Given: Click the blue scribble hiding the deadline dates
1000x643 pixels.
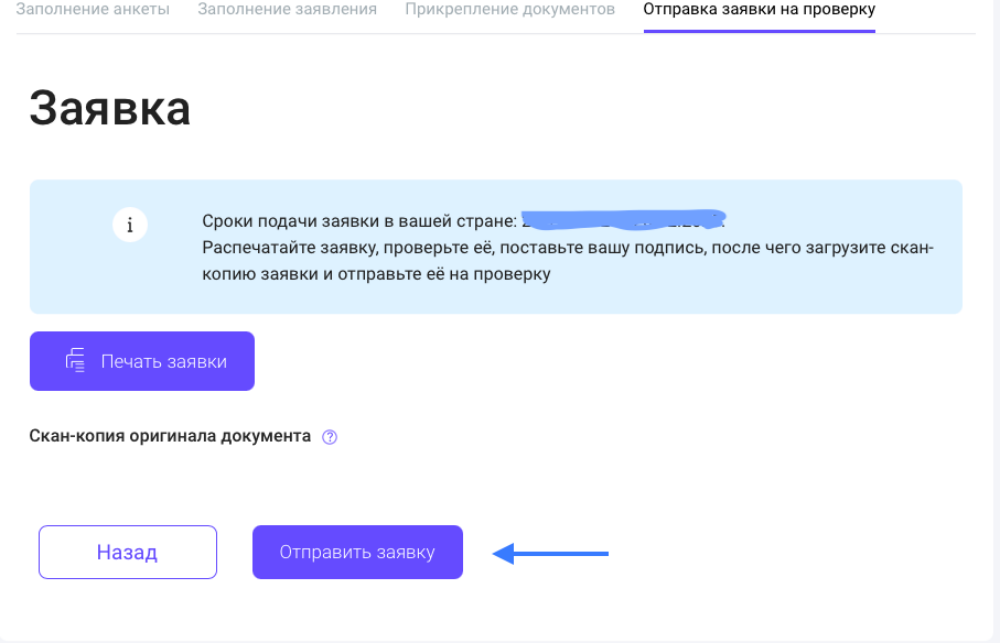Looking at the screenshot, I should pos(623,218).
